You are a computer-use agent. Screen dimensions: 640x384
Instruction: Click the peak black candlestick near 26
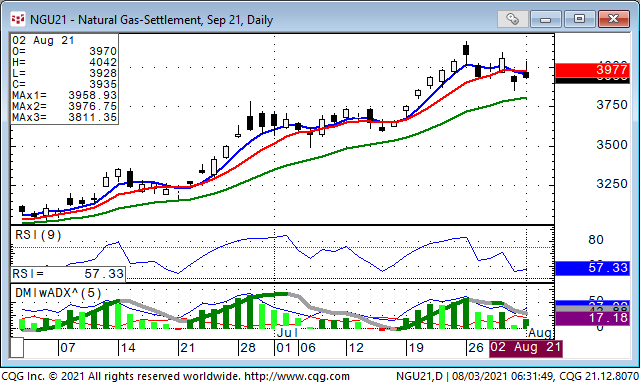(466, 50)
